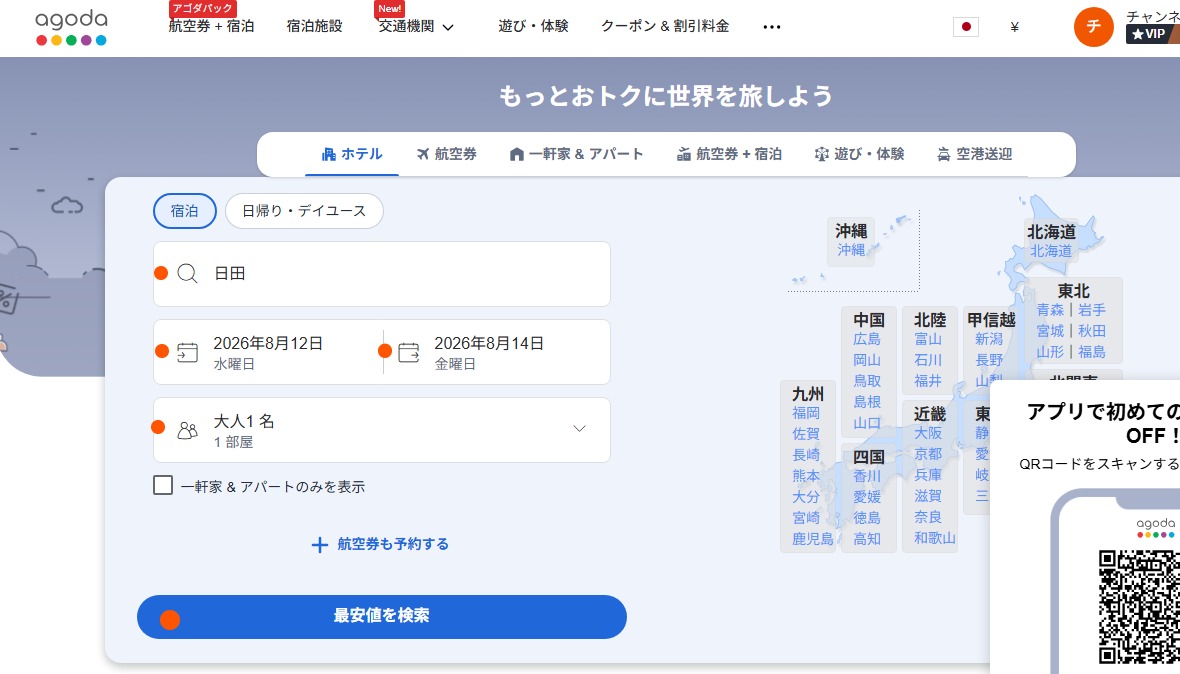The image size is (1180, 674).
Task: Select 沖縄 prefecture link on map
Action: click(x=851, y=250)
